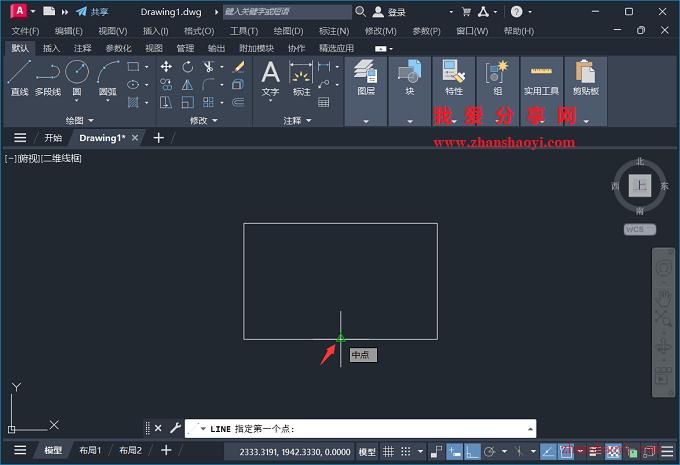Toggle isometric drafting in status bar

pos(519,452)
